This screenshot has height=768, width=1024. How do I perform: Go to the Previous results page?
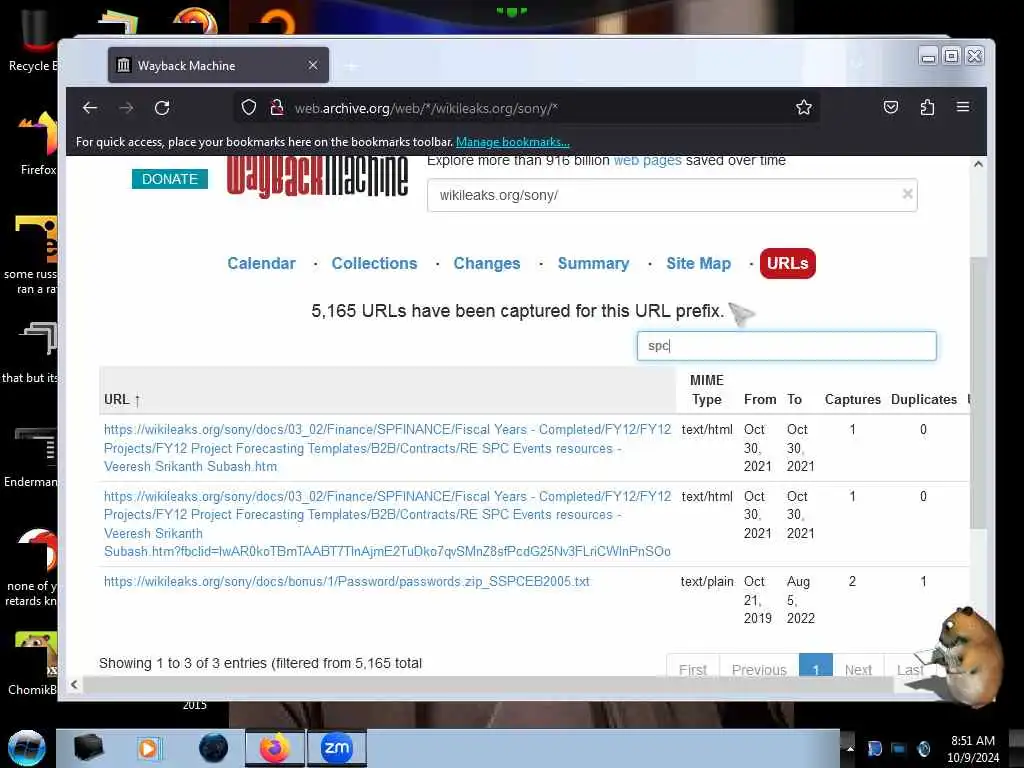(x=759, y=667)
